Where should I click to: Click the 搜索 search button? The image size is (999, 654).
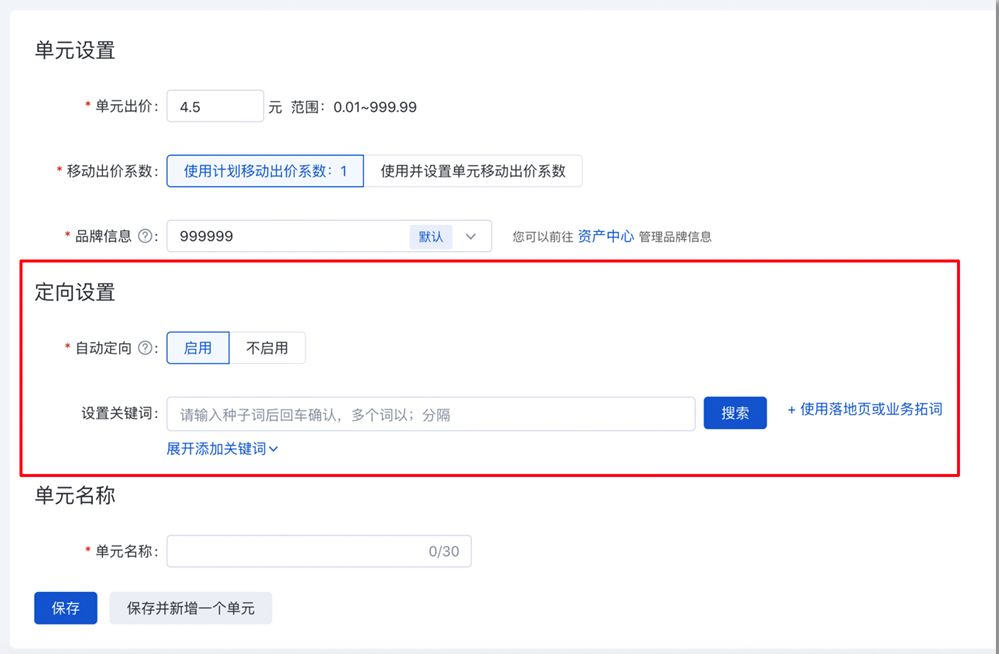pyautogui.click(x=735, y=413)
